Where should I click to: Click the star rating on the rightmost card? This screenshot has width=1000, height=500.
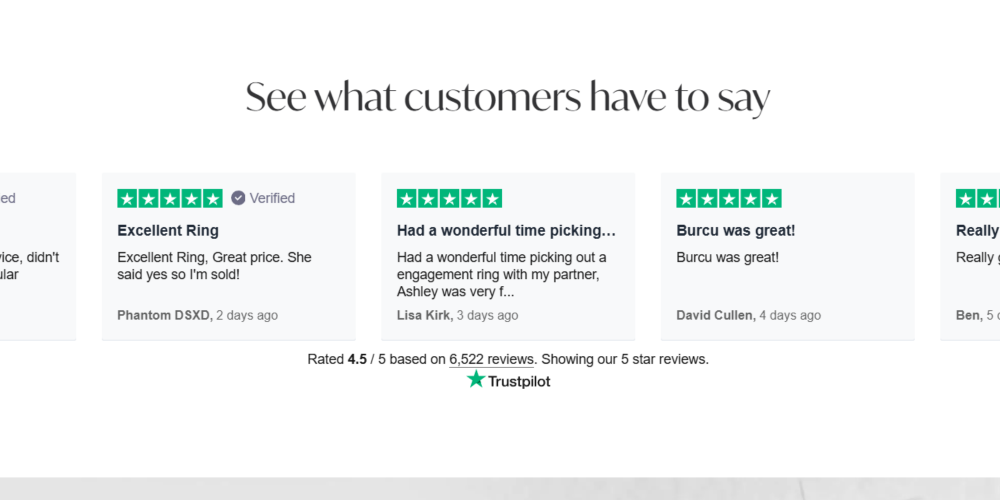[x=978, y=198]
